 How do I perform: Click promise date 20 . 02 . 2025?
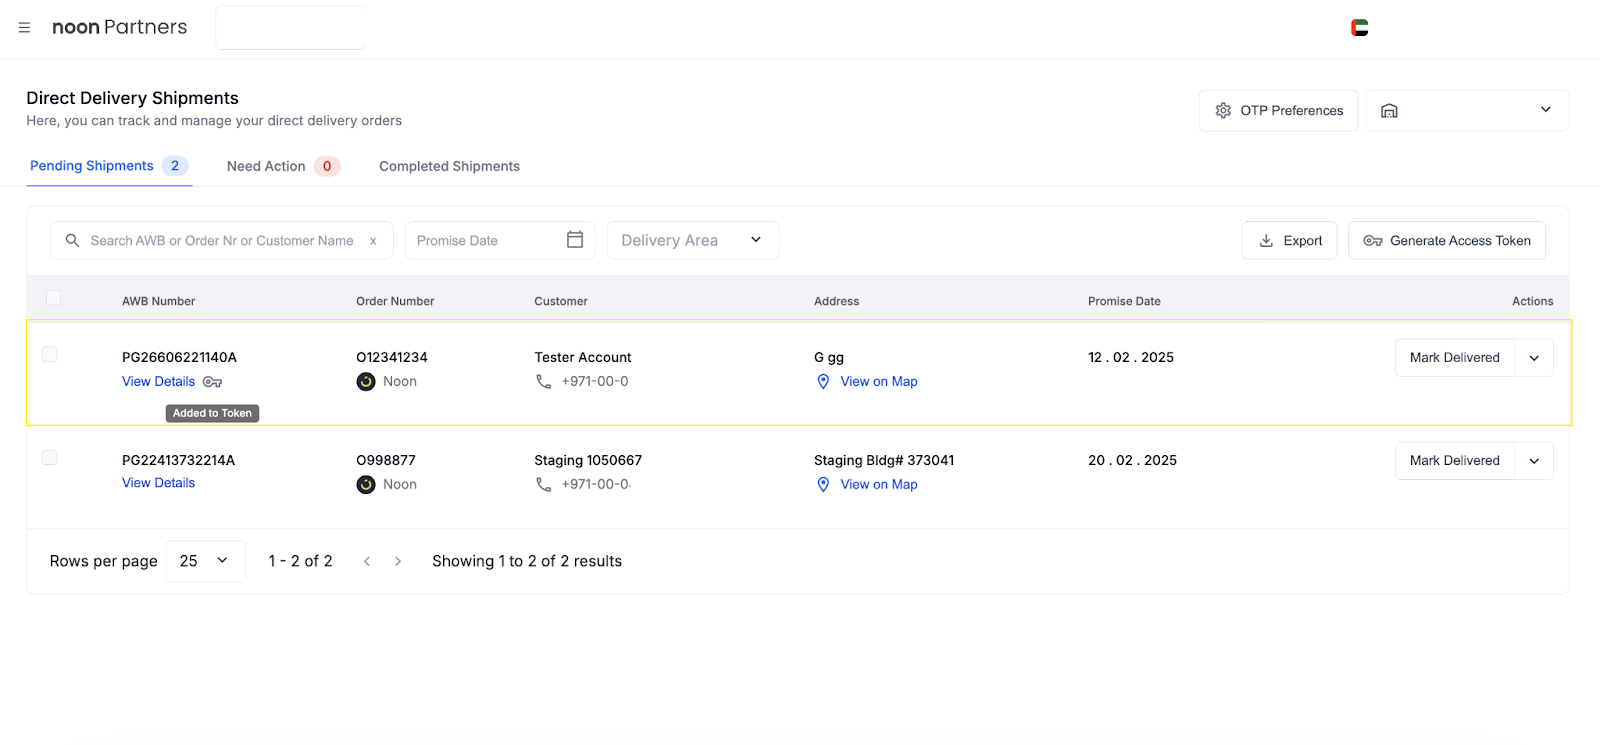click(1132, 461)
